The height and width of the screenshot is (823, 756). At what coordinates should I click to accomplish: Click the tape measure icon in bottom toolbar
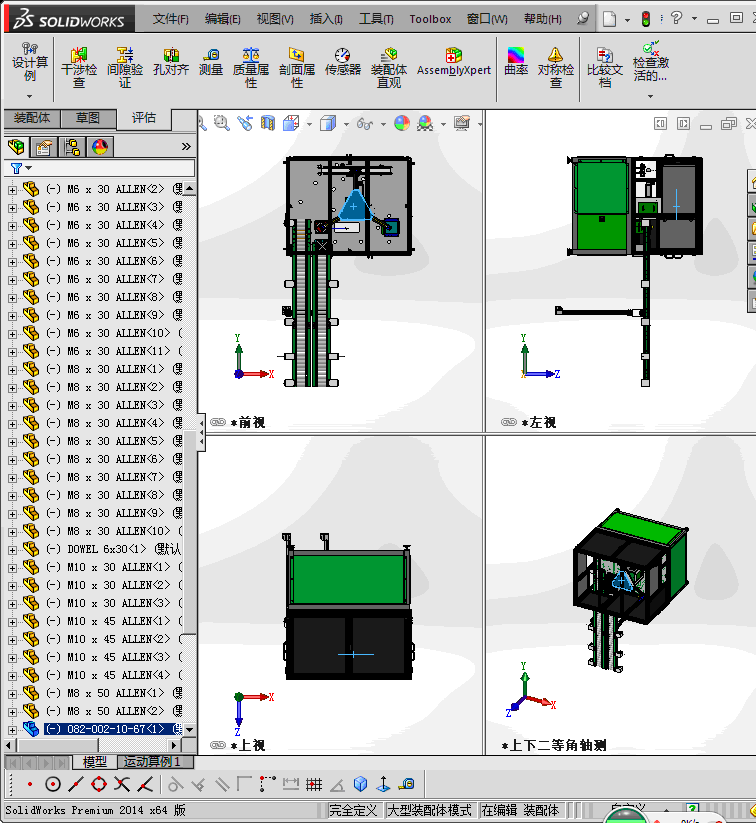406,784
